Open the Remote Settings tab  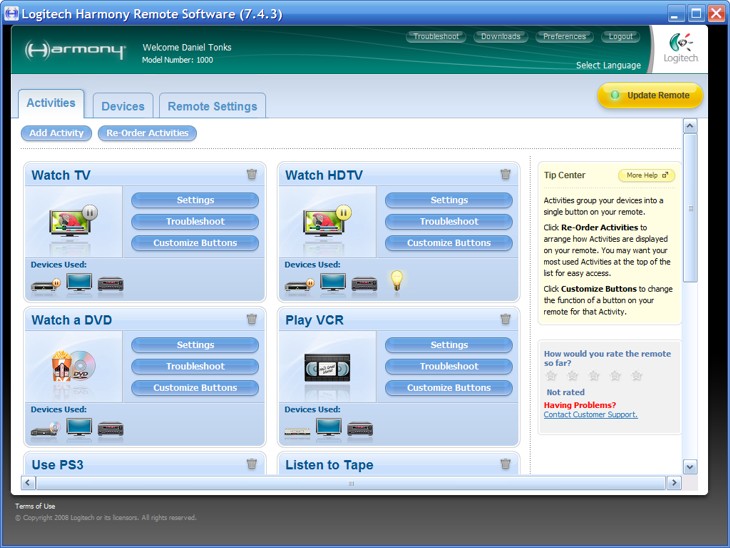[212, 106]
